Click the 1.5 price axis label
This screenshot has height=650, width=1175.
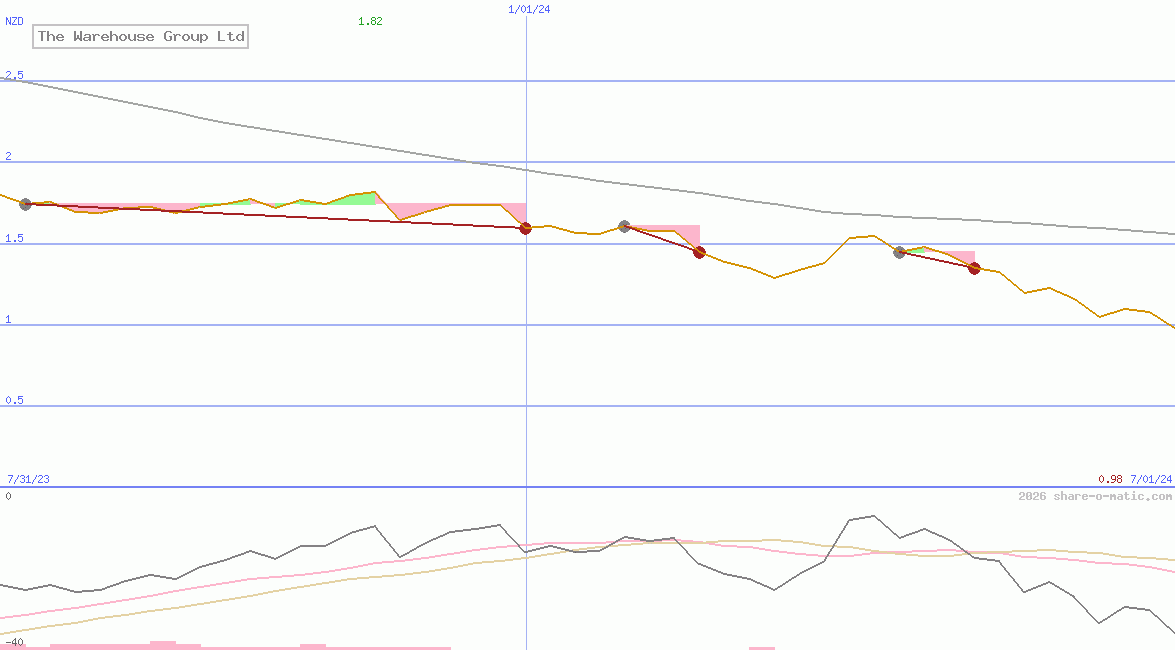(x=14, y=238)
